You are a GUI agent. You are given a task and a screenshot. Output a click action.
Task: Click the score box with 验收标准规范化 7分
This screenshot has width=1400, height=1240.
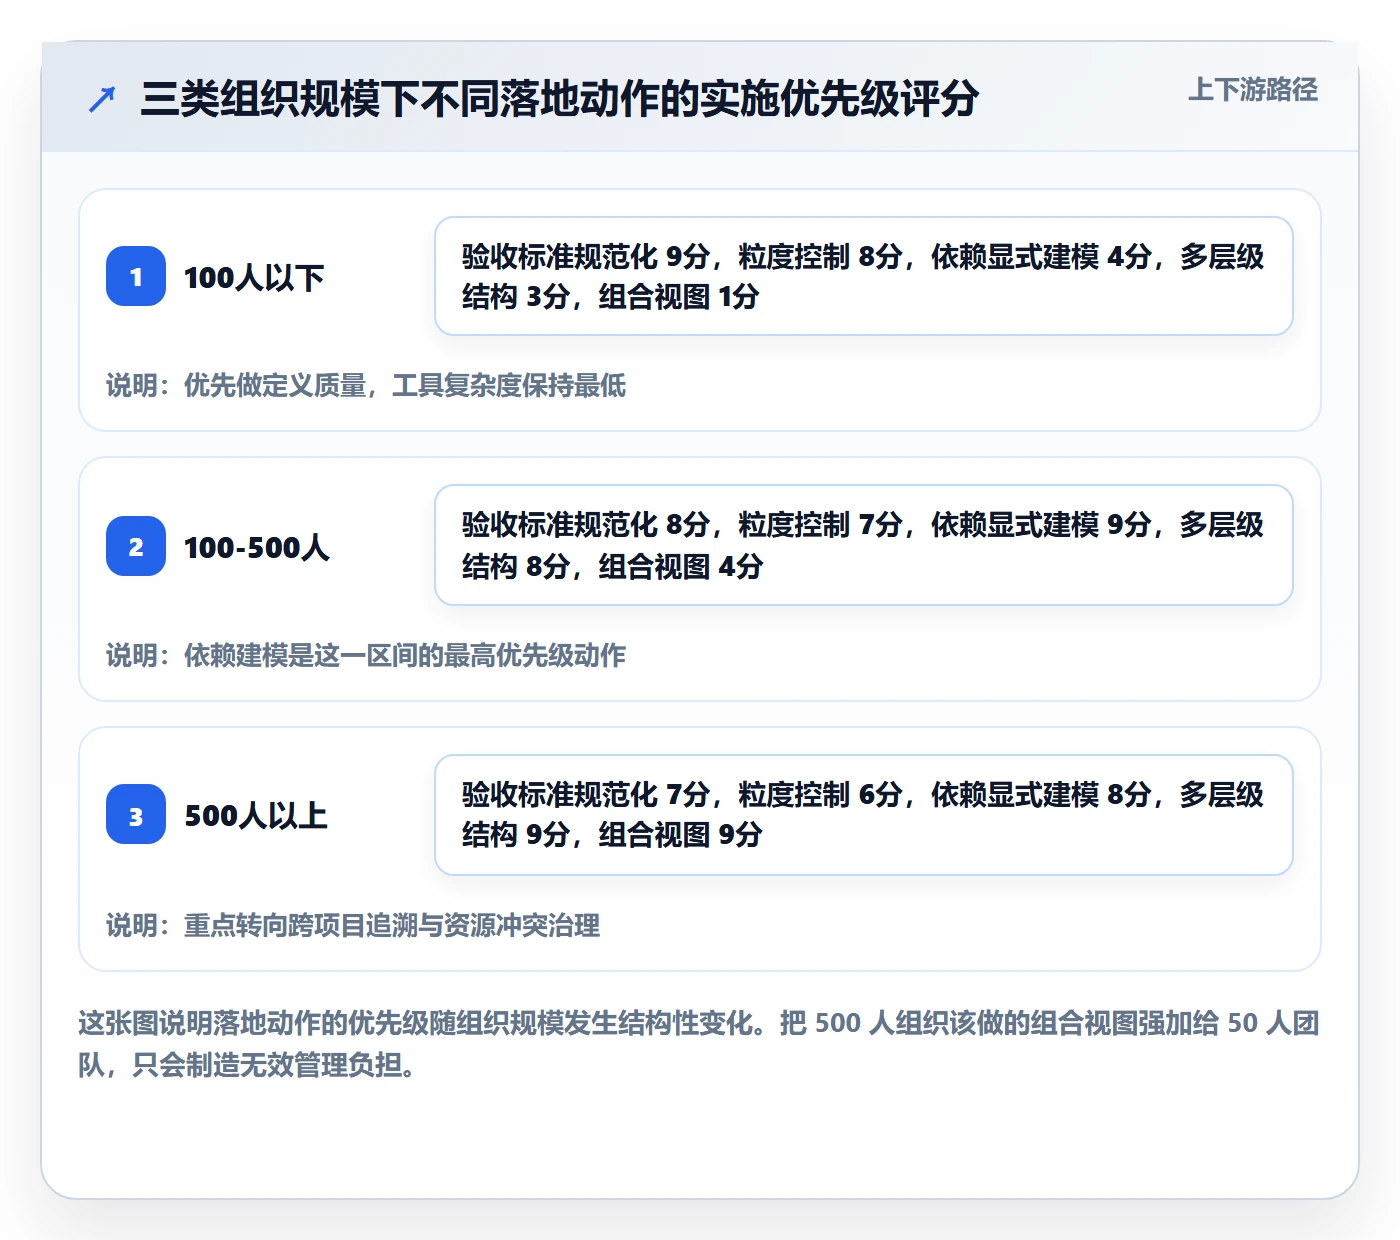point(864,815)
